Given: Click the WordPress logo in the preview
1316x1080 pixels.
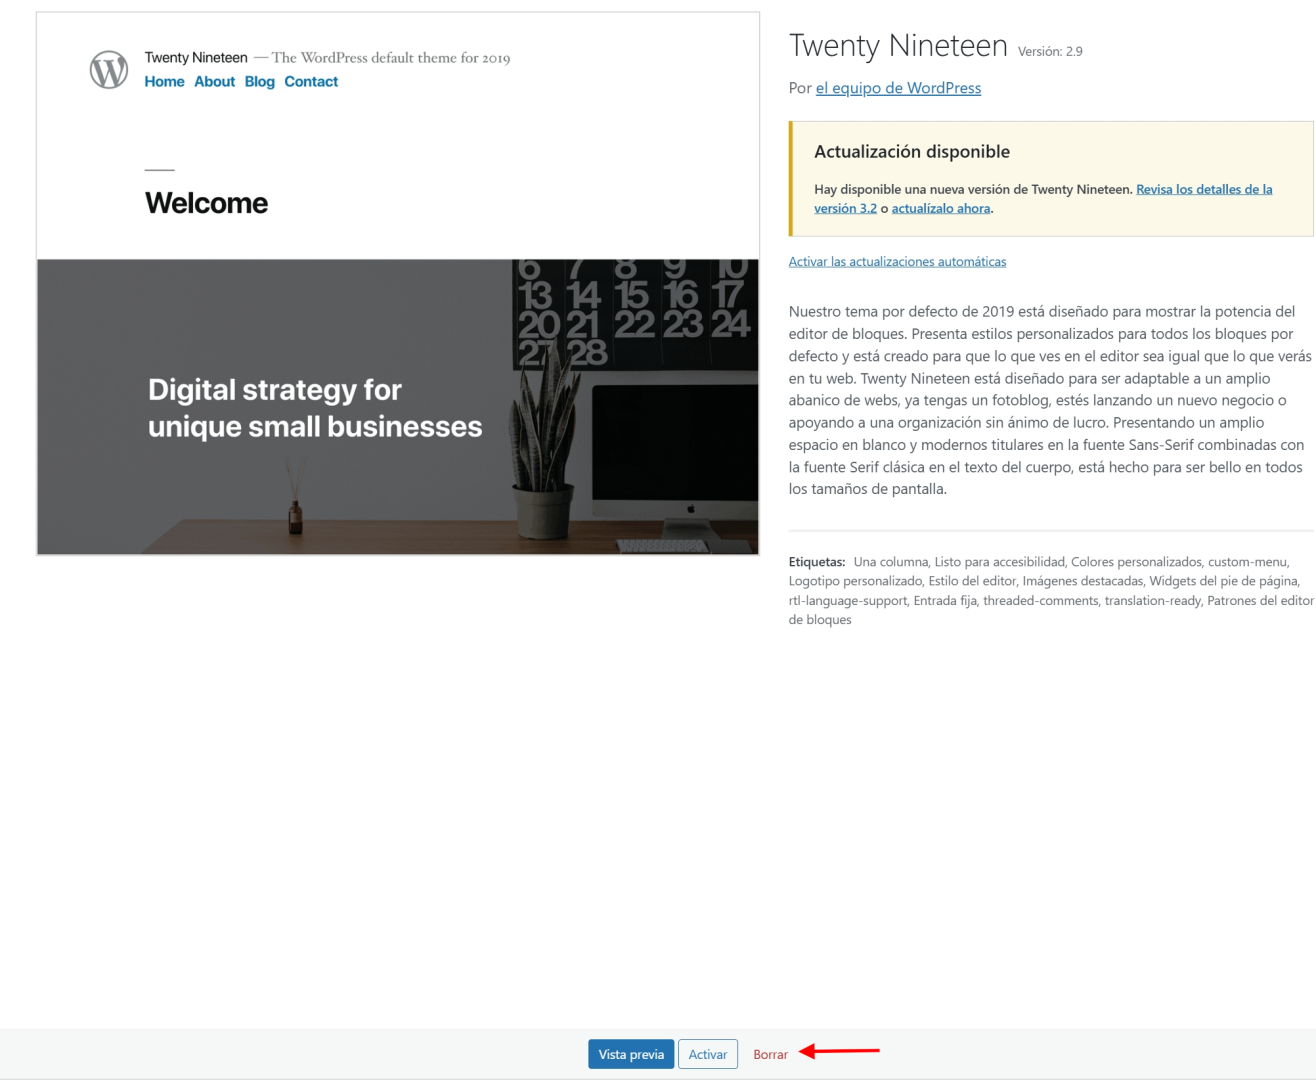Looking at the screenshot, I should point(109,70).
